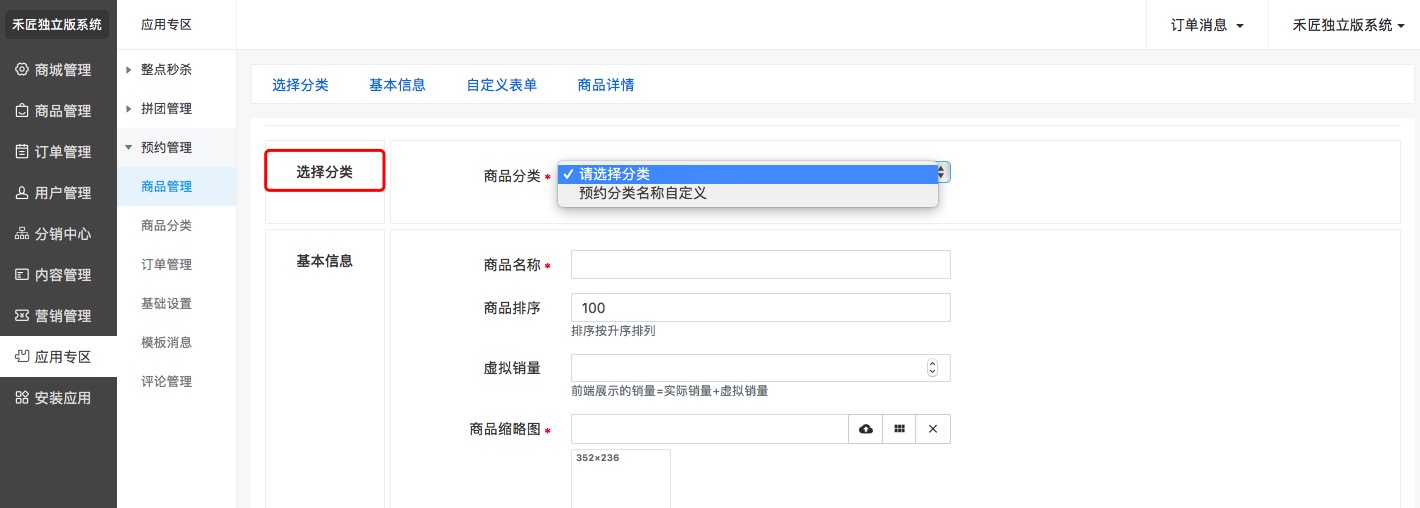Open the 订单消息 dropdown
The width and height of the screenshot is (1420, 508).
[1207, 25]
